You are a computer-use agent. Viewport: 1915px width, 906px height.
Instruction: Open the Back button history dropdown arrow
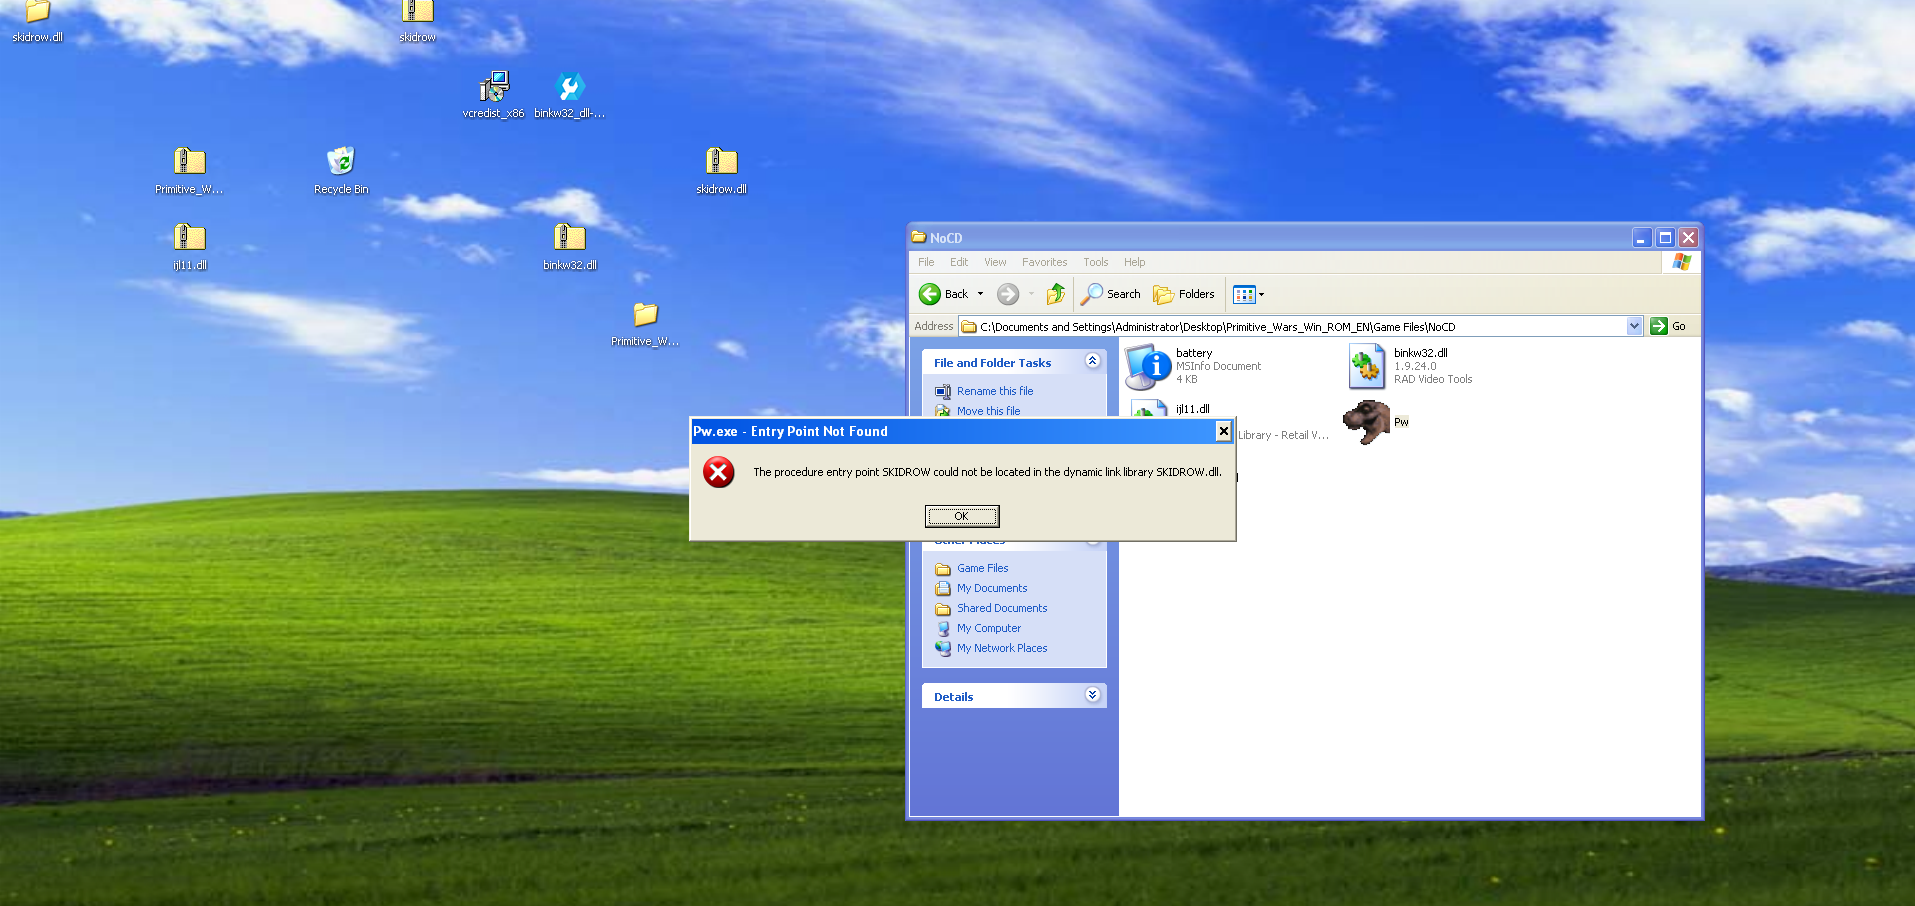click(980, 294)
